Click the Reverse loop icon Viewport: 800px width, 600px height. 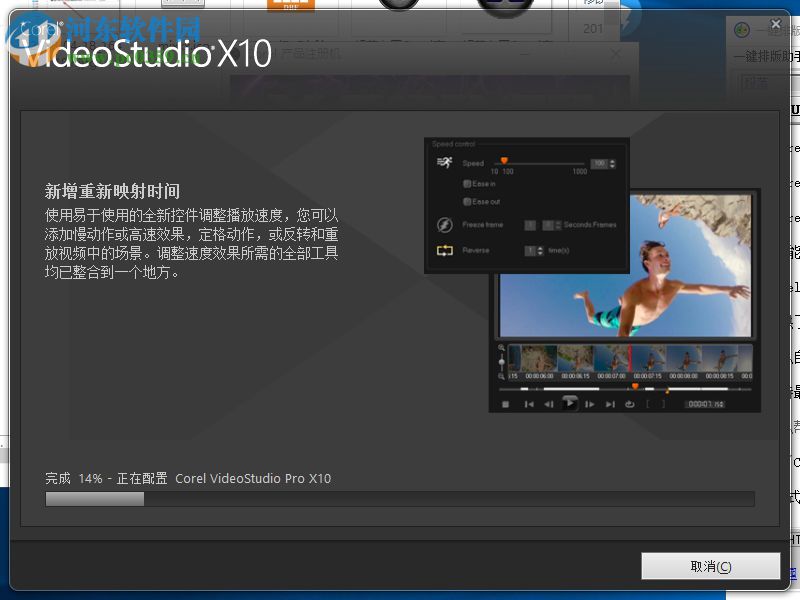click(x=445, y=251)
